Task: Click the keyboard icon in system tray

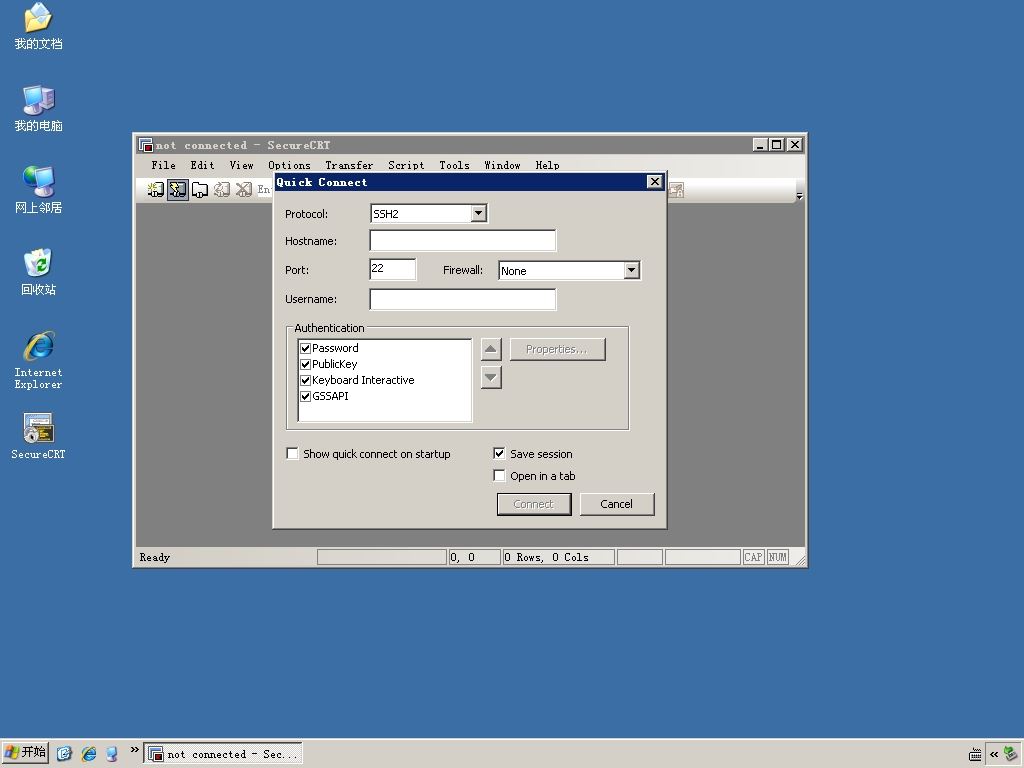Action: (974, 754)
